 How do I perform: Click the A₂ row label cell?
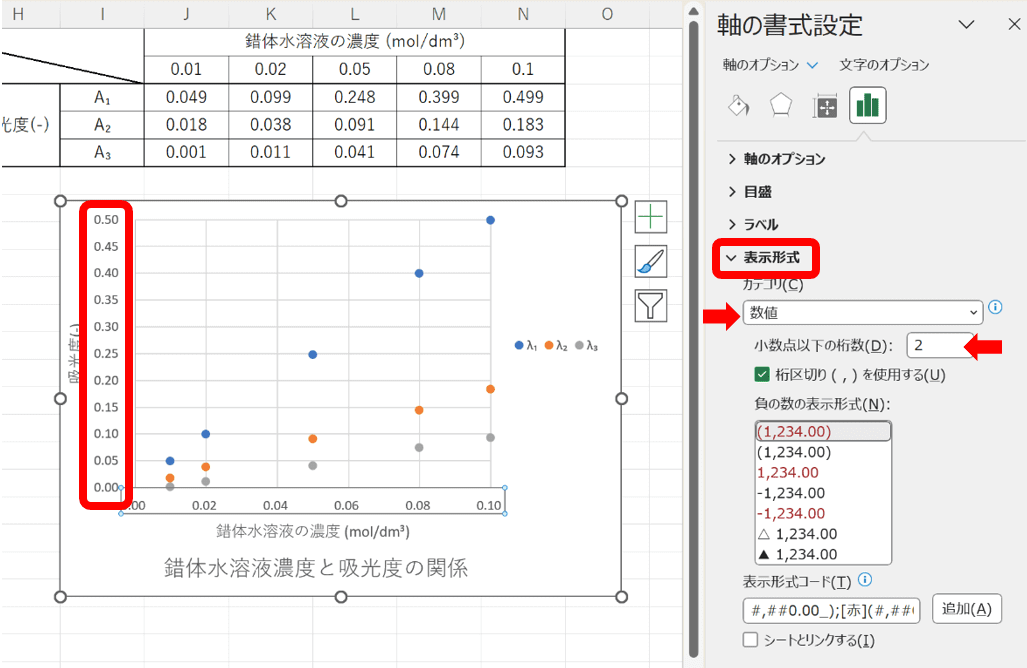[102, 124]
